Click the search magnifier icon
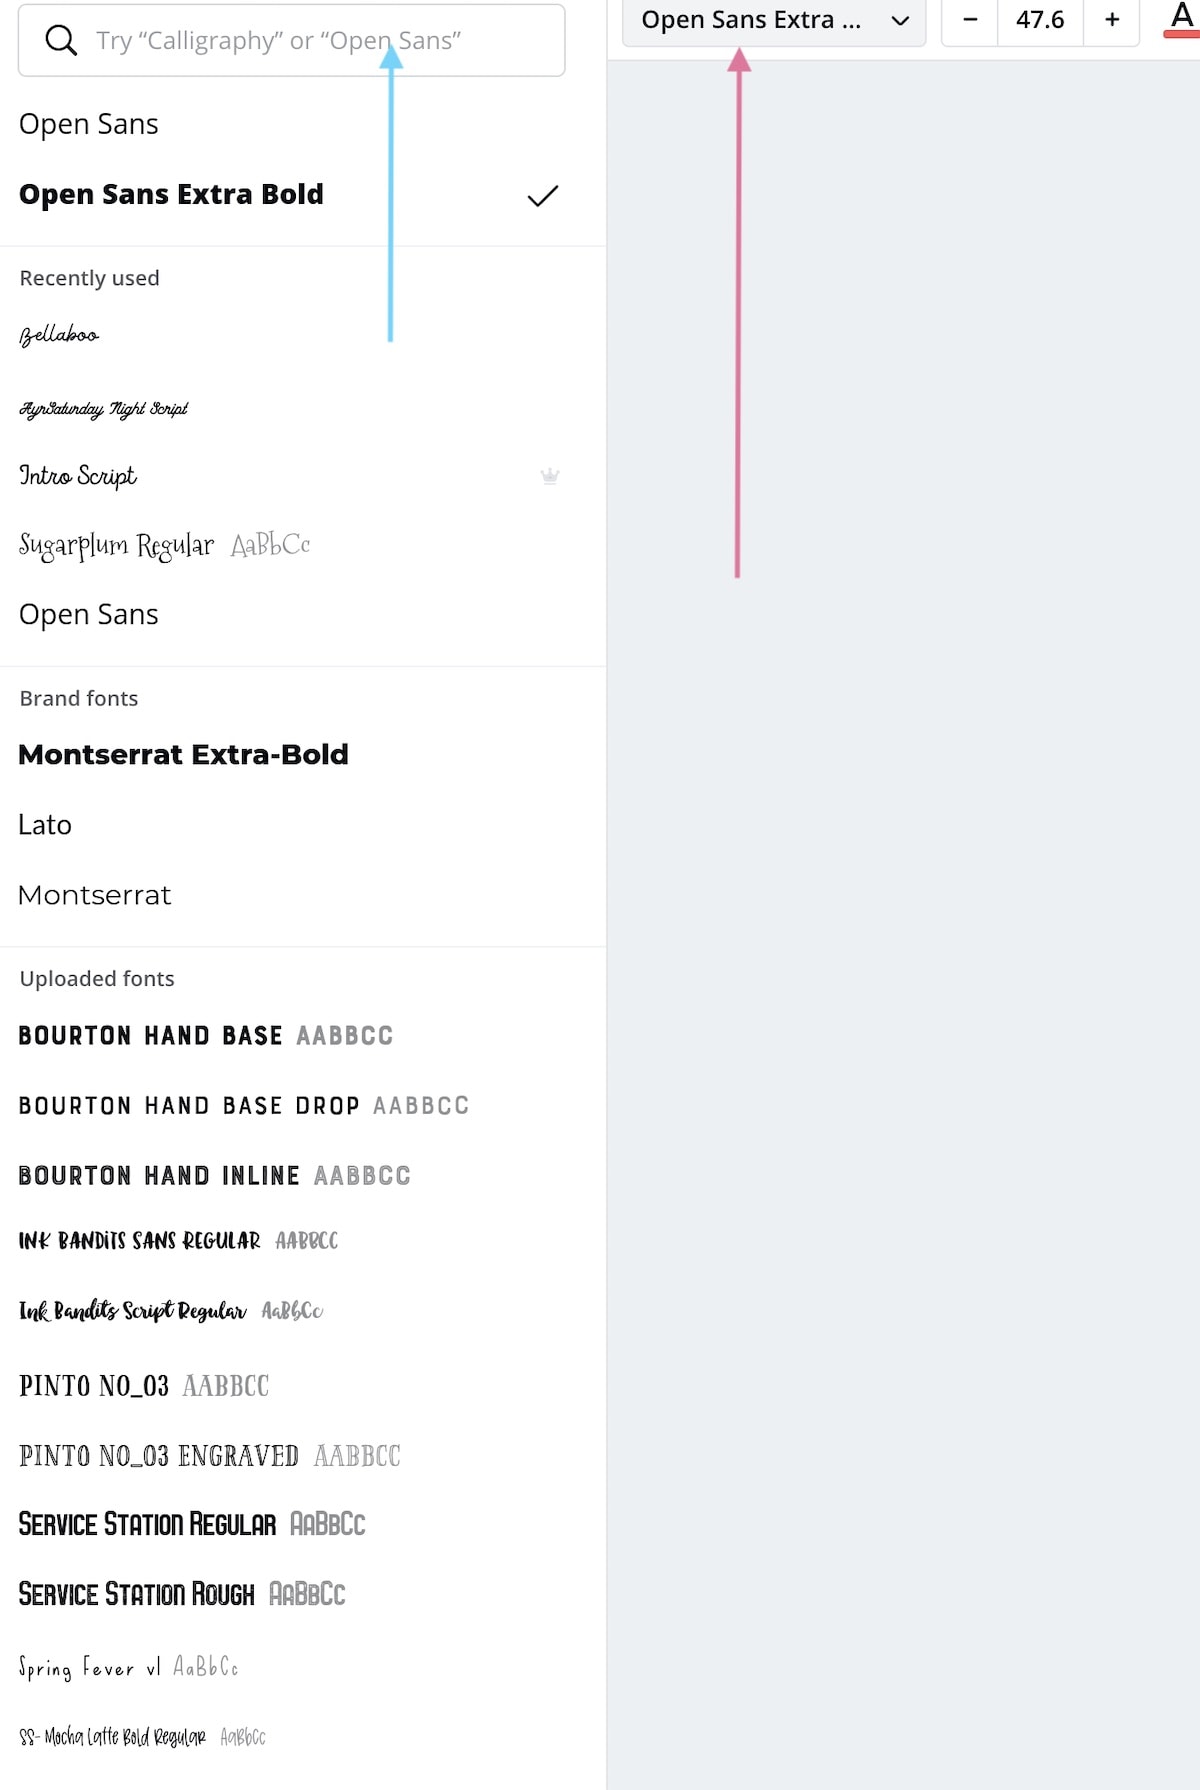 point(61,40)
